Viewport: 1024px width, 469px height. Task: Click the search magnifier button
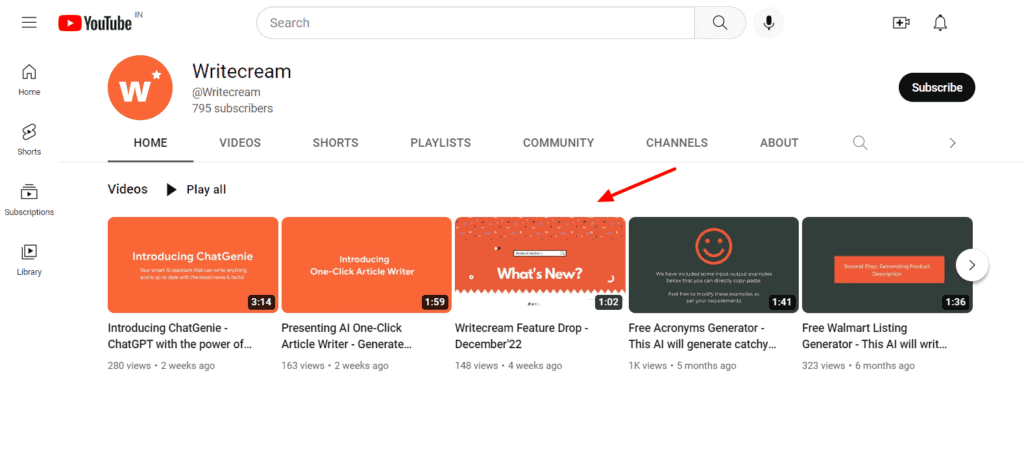(719, 22)
